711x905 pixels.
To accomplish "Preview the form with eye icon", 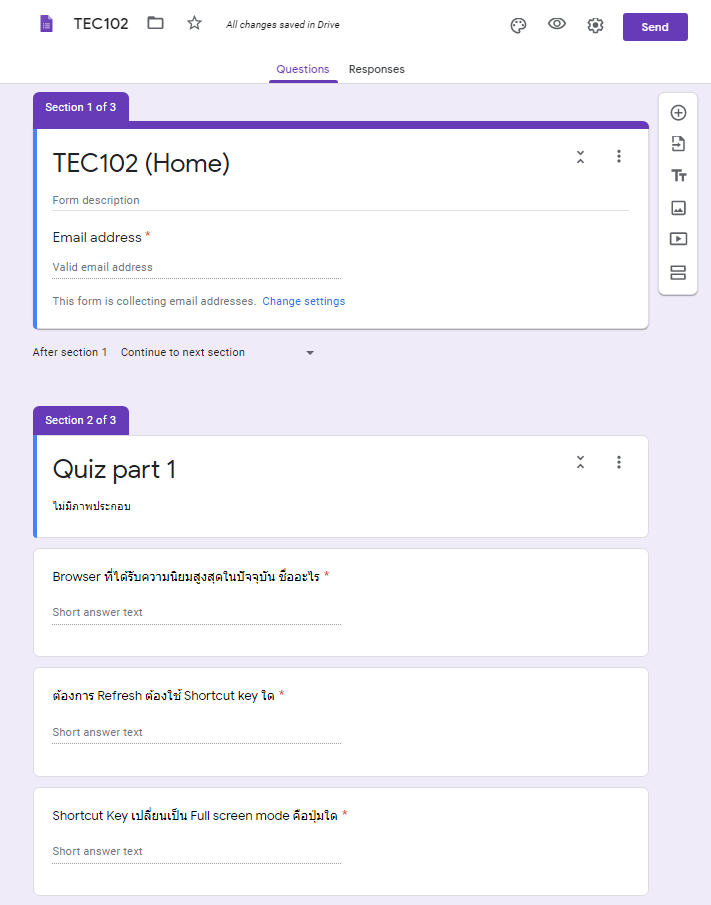I will 557,25.
